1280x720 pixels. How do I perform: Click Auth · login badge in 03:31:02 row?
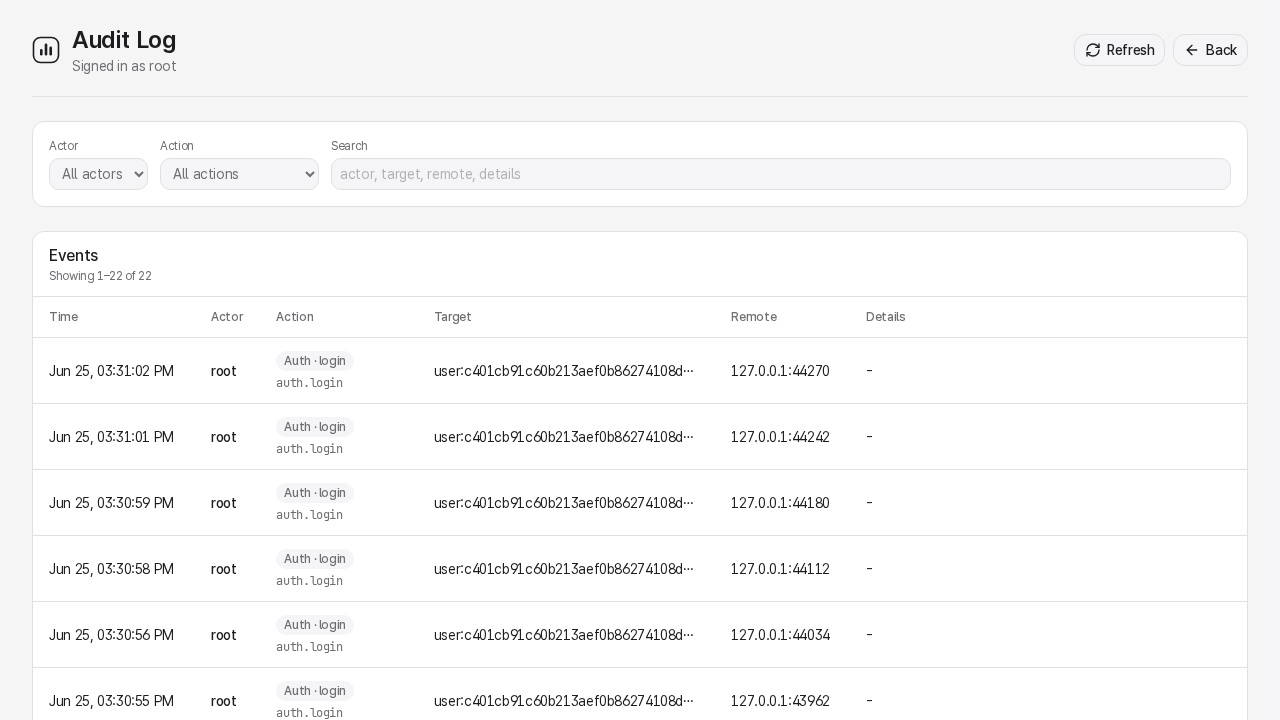point(315,361)
